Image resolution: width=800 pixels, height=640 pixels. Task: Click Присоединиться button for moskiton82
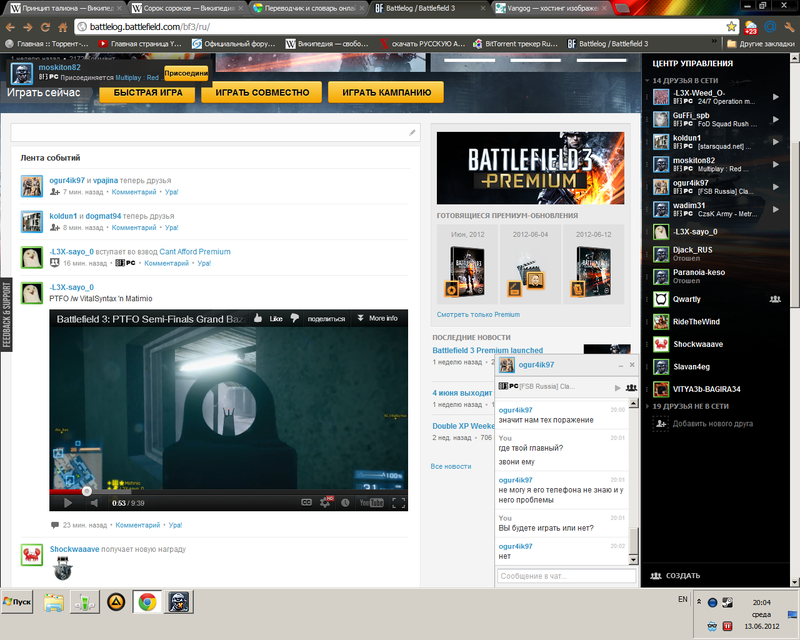click(186, 73)
